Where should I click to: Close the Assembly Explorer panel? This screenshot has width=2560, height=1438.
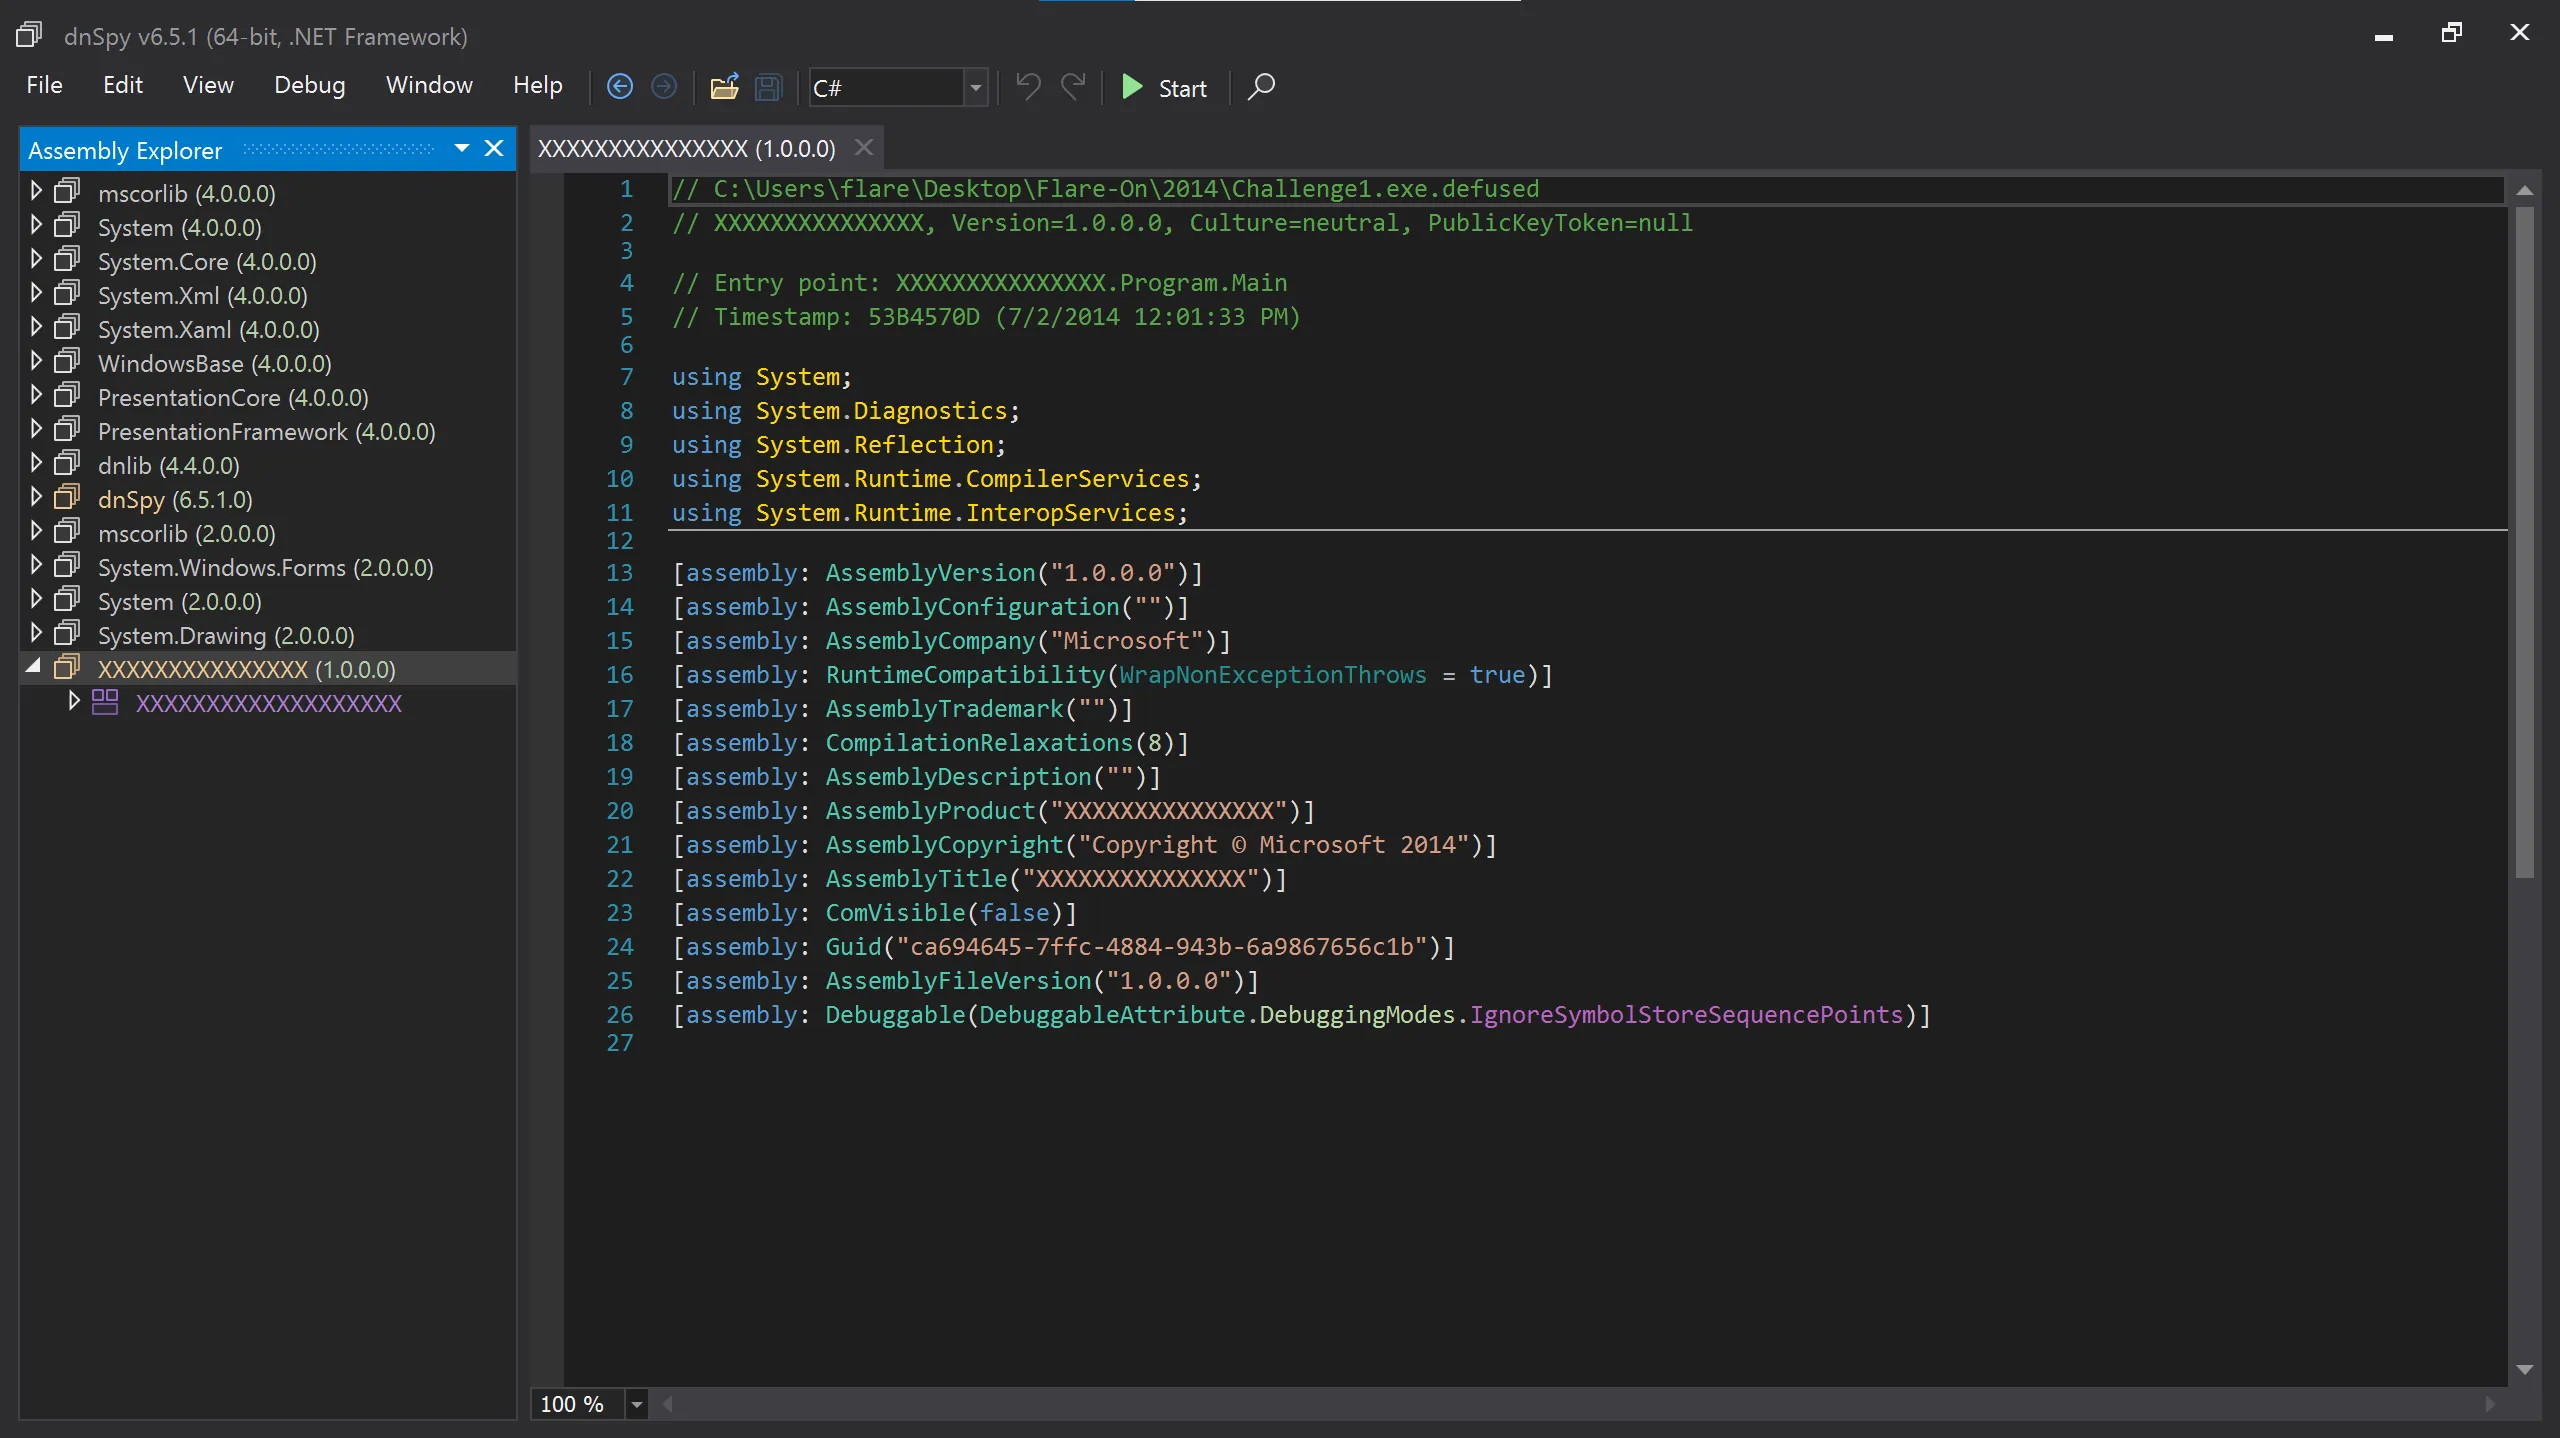(494, 148)
